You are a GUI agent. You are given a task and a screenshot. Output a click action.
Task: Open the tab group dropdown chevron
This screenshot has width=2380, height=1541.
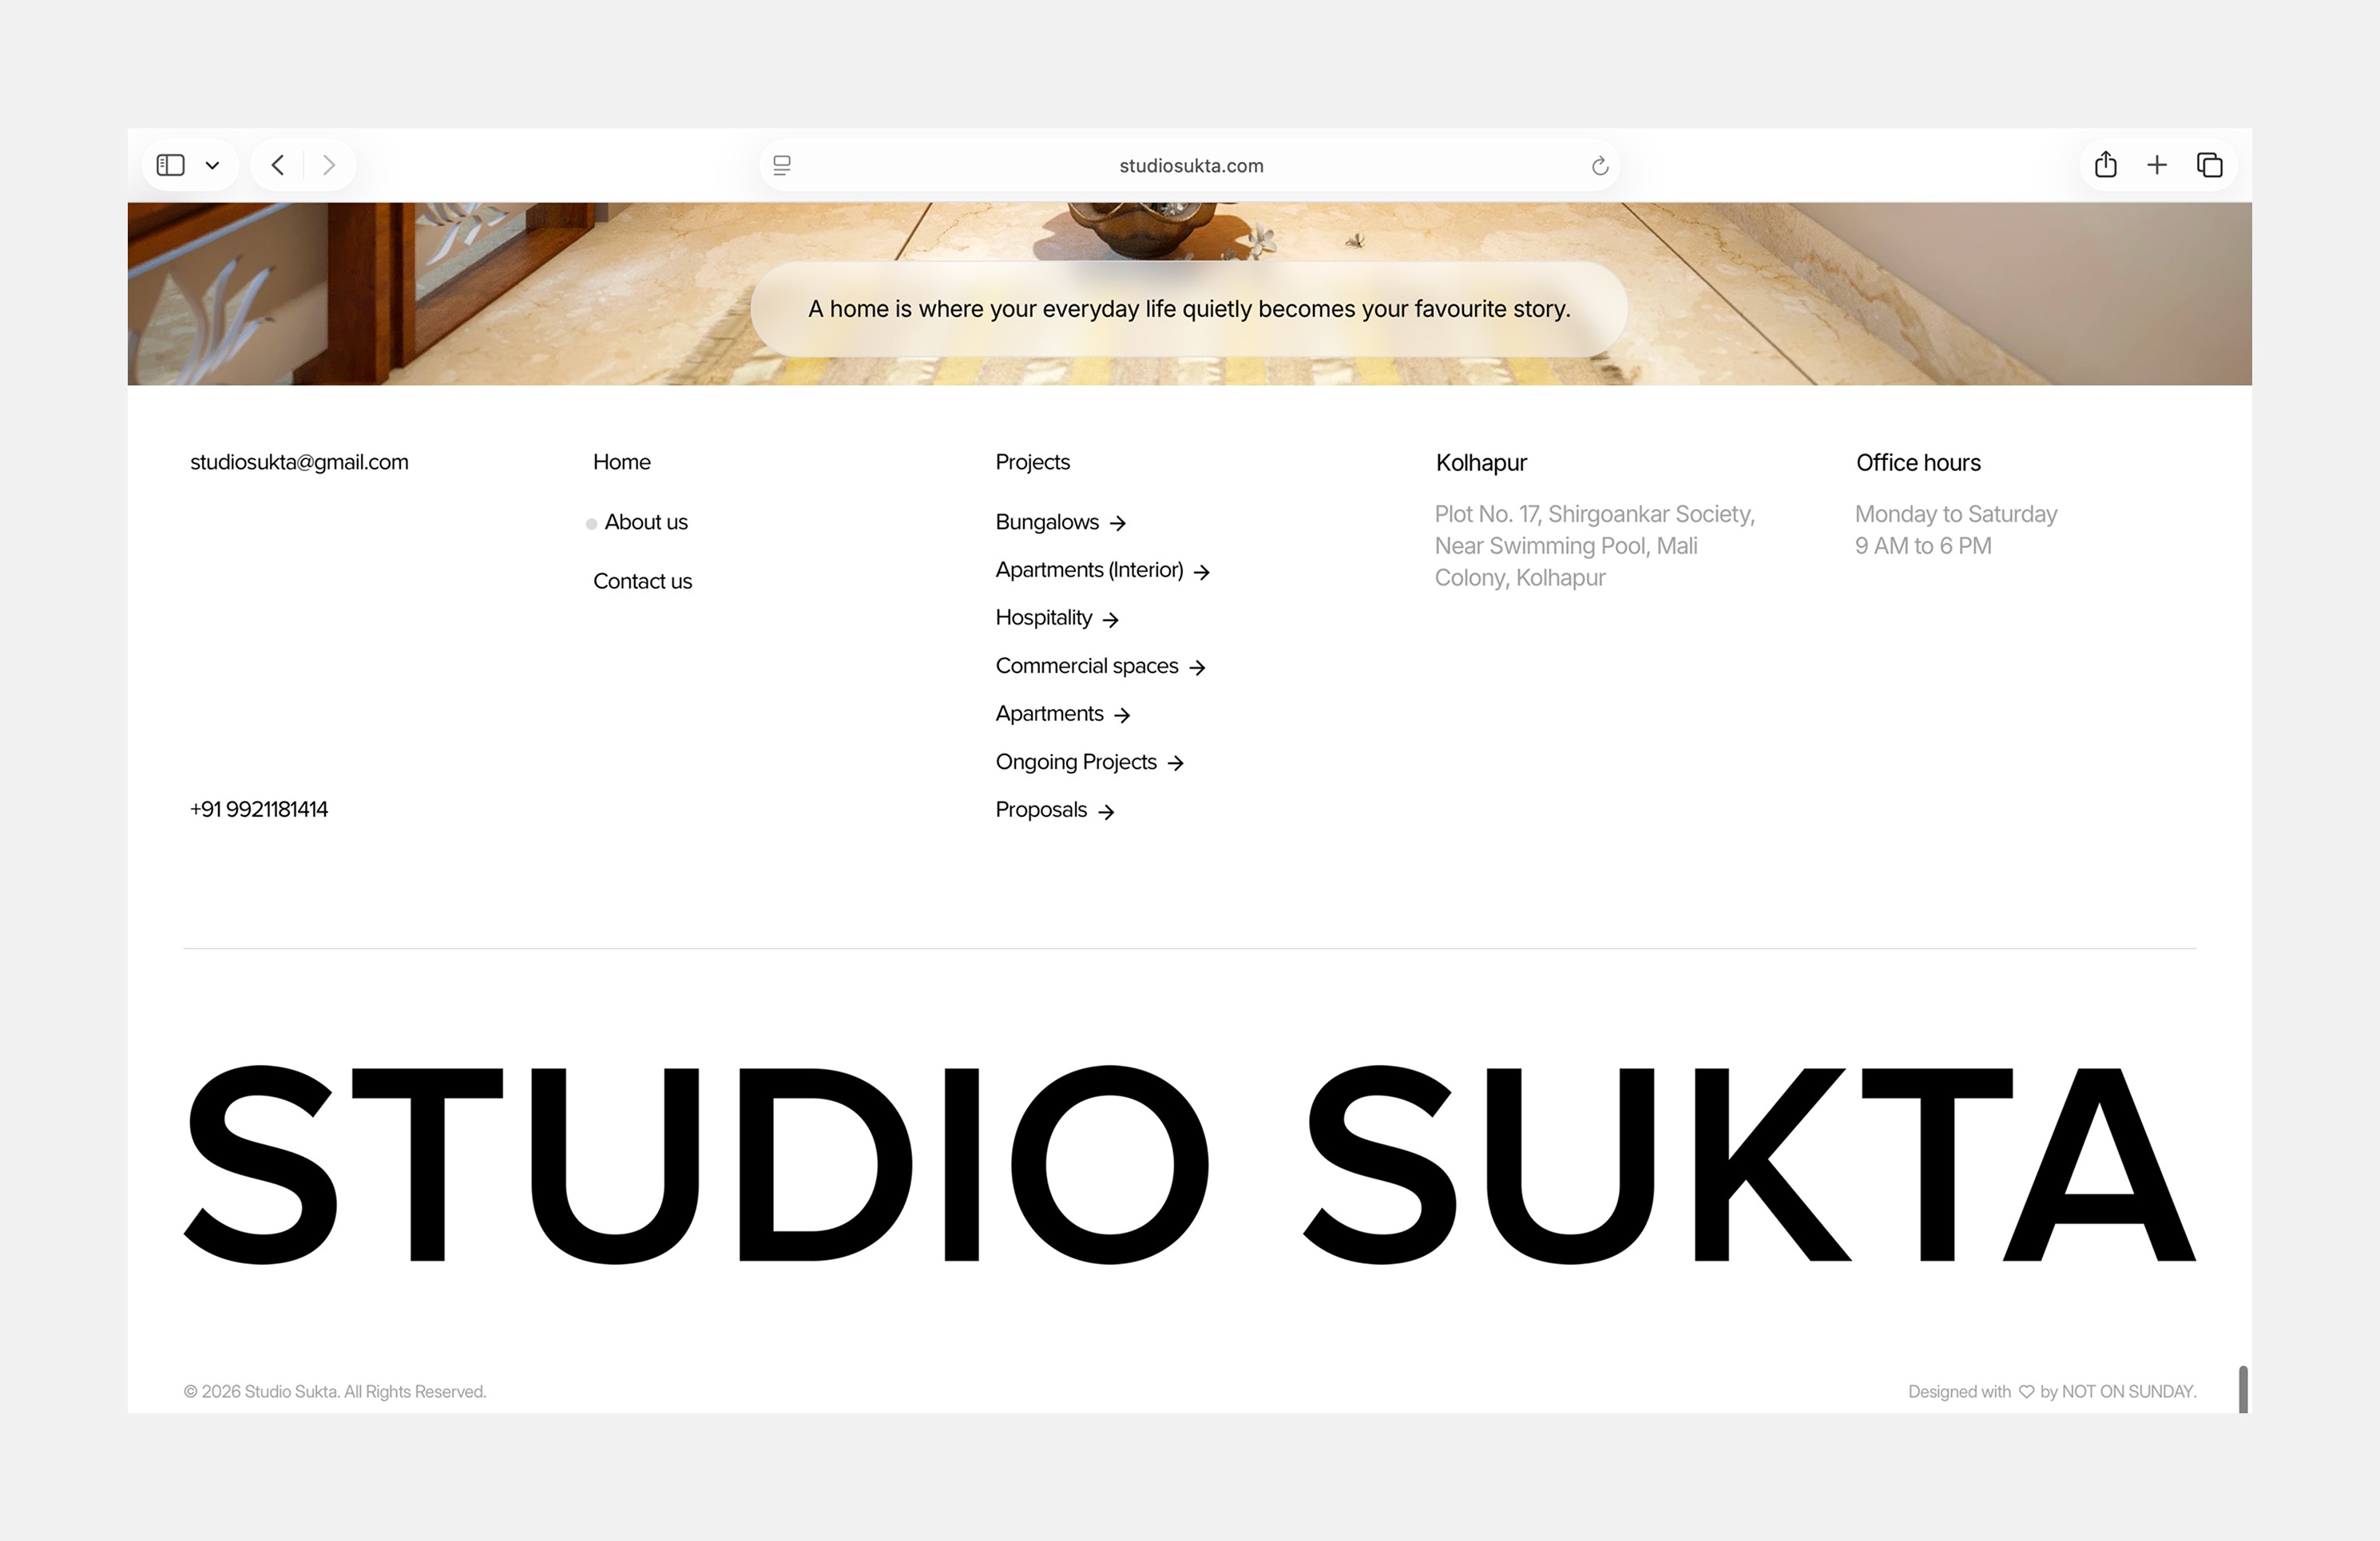pyautogui.click(x=212, y=166)
